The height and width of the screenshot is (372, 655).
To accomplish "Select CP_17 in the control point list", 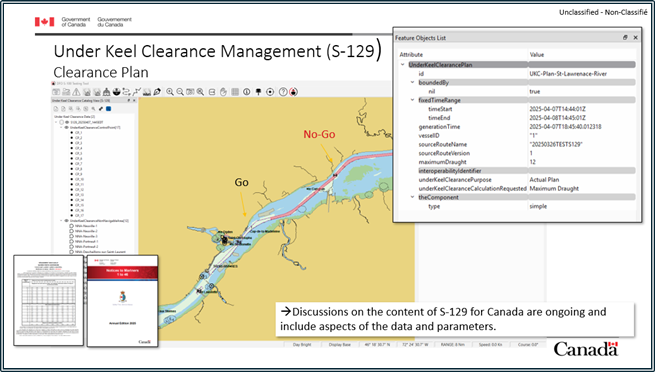I will coord(79,215).
